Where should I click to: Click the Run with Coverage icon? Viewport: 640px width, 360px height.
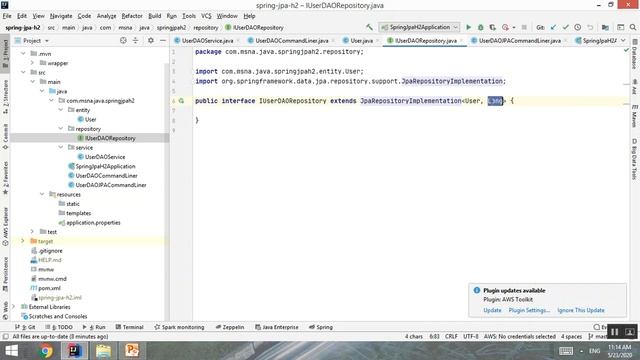[493, 27]
